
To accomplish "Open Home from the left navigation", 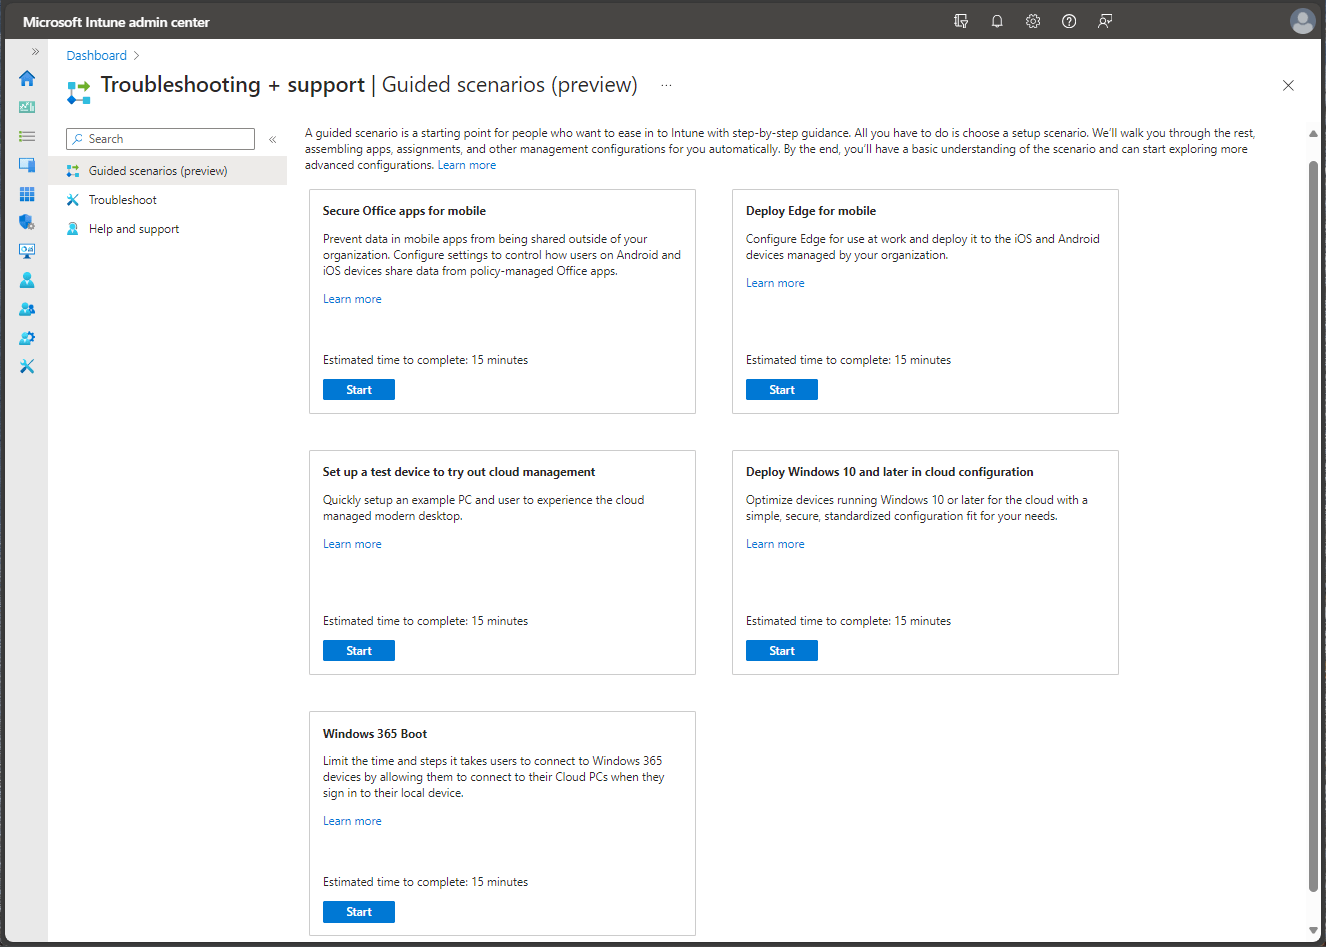I will click(x=27, y=78).
